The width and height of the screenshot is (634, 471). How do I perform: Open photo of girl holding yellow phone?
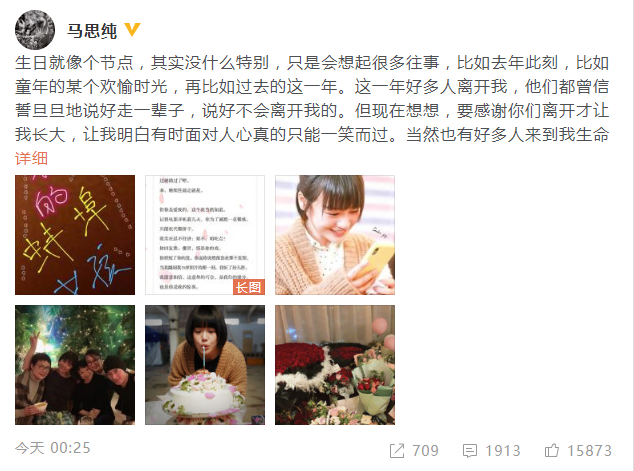(335, 235)
